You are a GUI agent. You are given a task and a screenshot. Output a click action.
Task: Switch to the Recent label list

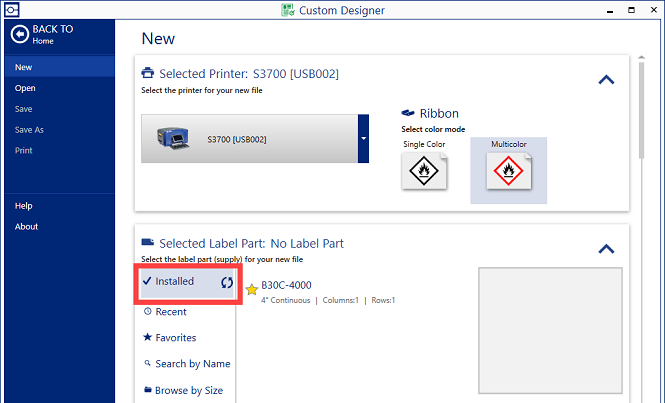[x=171, y=312]
